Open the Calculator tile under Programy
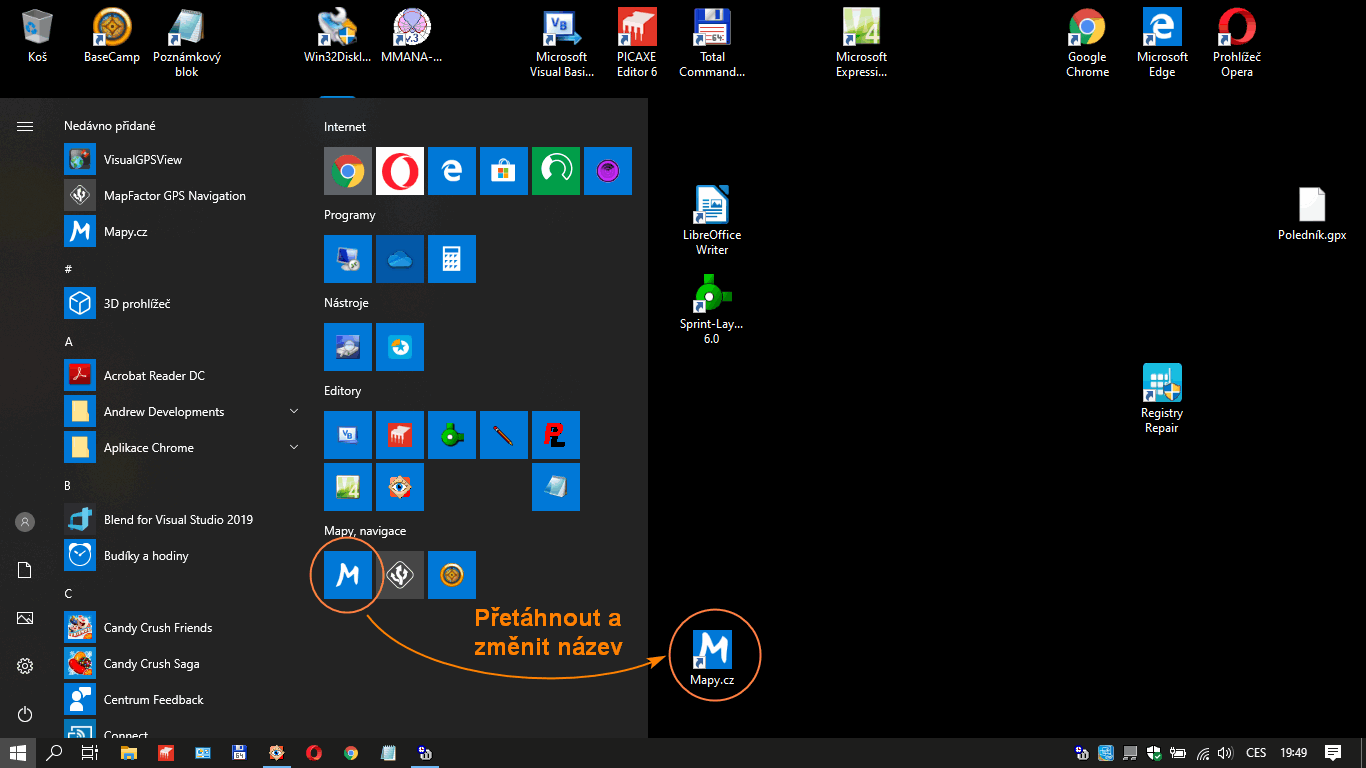Screen dimensions: 1366x768 pyautogui.click(x=452, y=259)
